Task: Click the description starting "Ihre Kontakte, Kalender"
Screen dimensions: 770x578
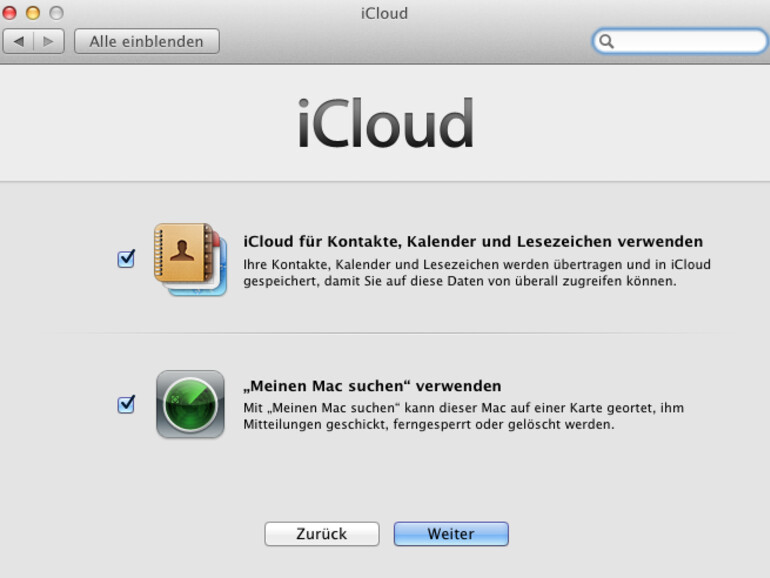Action: (x=476, y=273)
